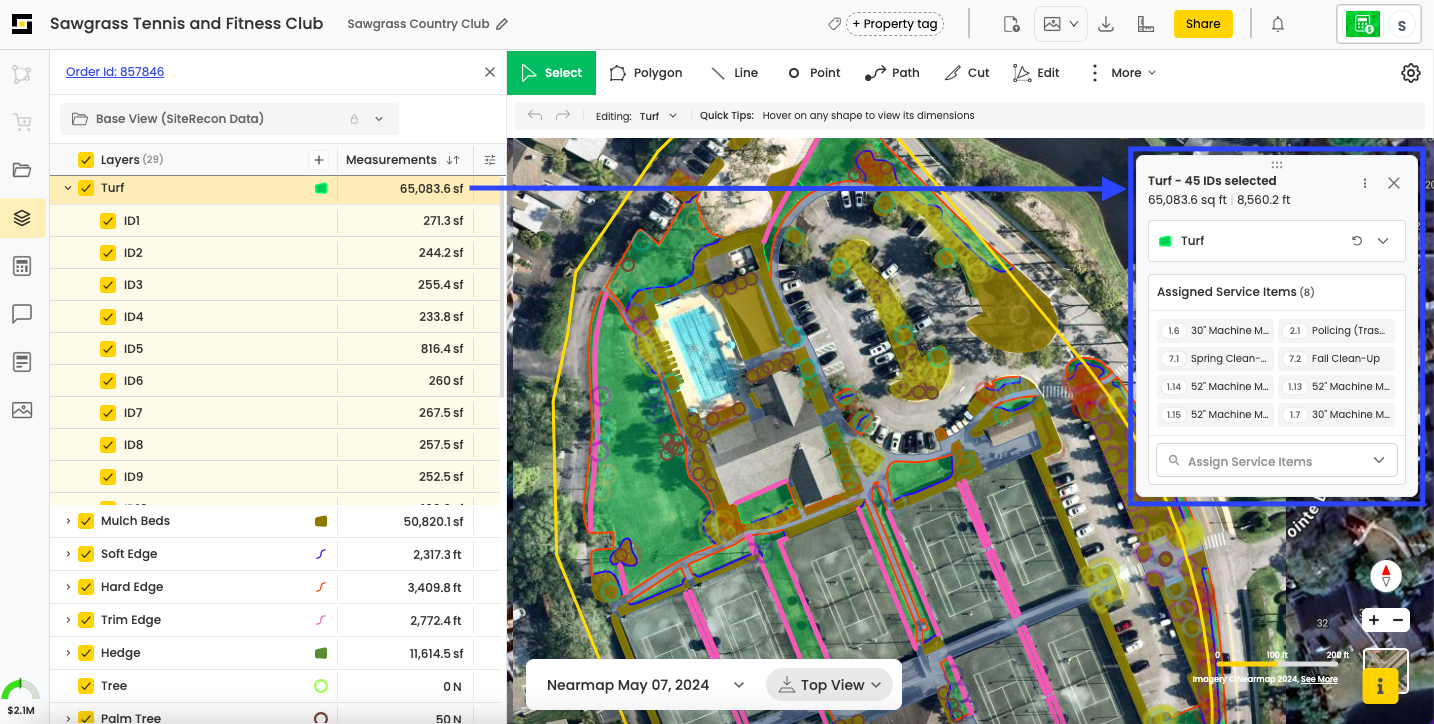Expand the Hard Edge layer
The width and height of the screenshot is (1434, 724).
[x=68, y=587]
